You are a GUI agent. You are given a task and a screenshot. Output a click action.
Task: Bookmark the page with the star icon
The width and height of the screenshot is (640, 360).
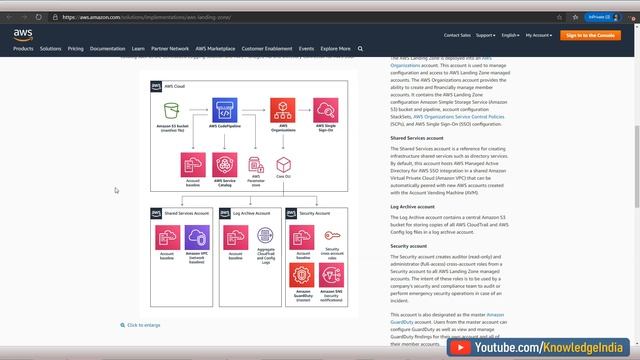click(559, 17)
